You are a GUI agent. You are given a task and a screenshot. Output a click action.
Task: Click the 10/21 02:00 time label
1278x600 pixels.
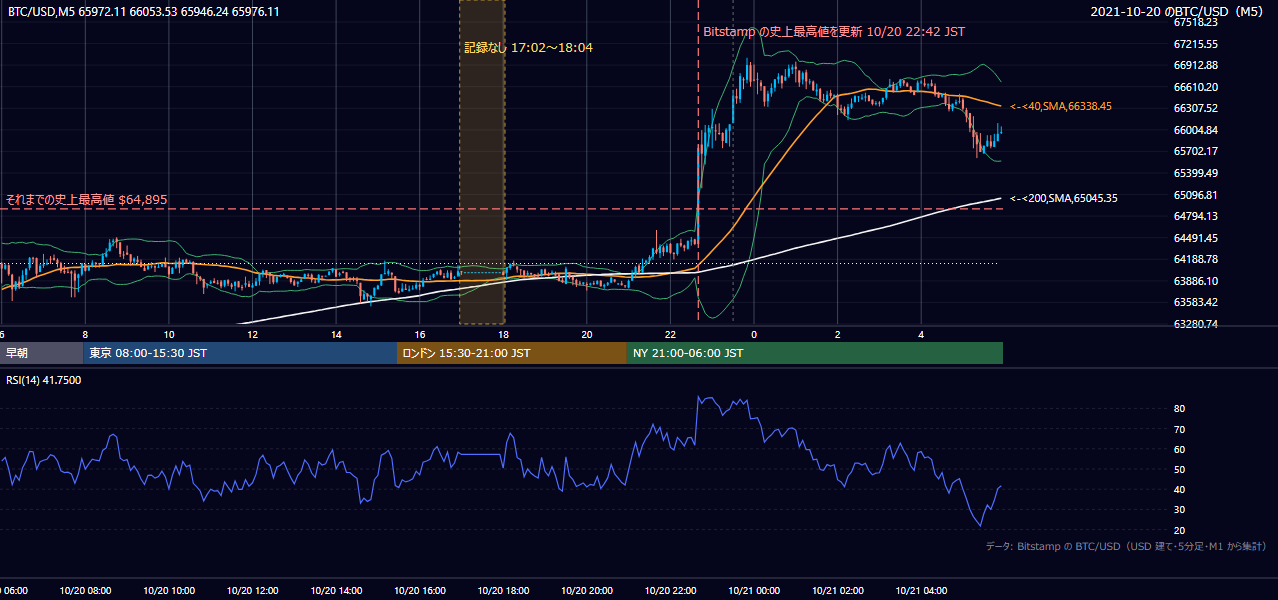839,591
